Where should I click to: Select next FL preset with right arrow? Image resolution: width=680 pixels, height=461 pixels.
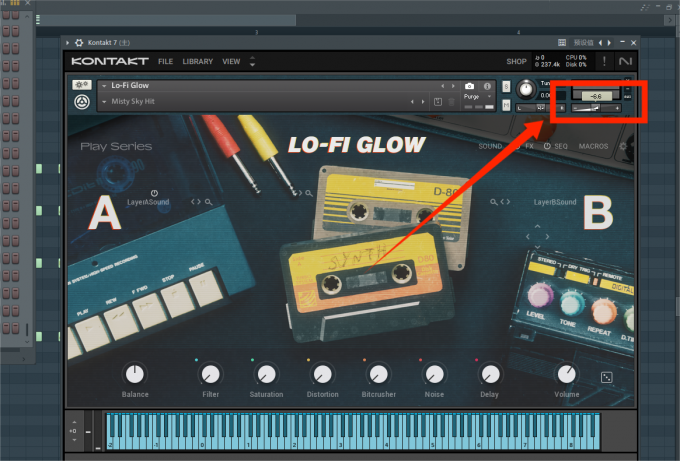coord(609,43)
